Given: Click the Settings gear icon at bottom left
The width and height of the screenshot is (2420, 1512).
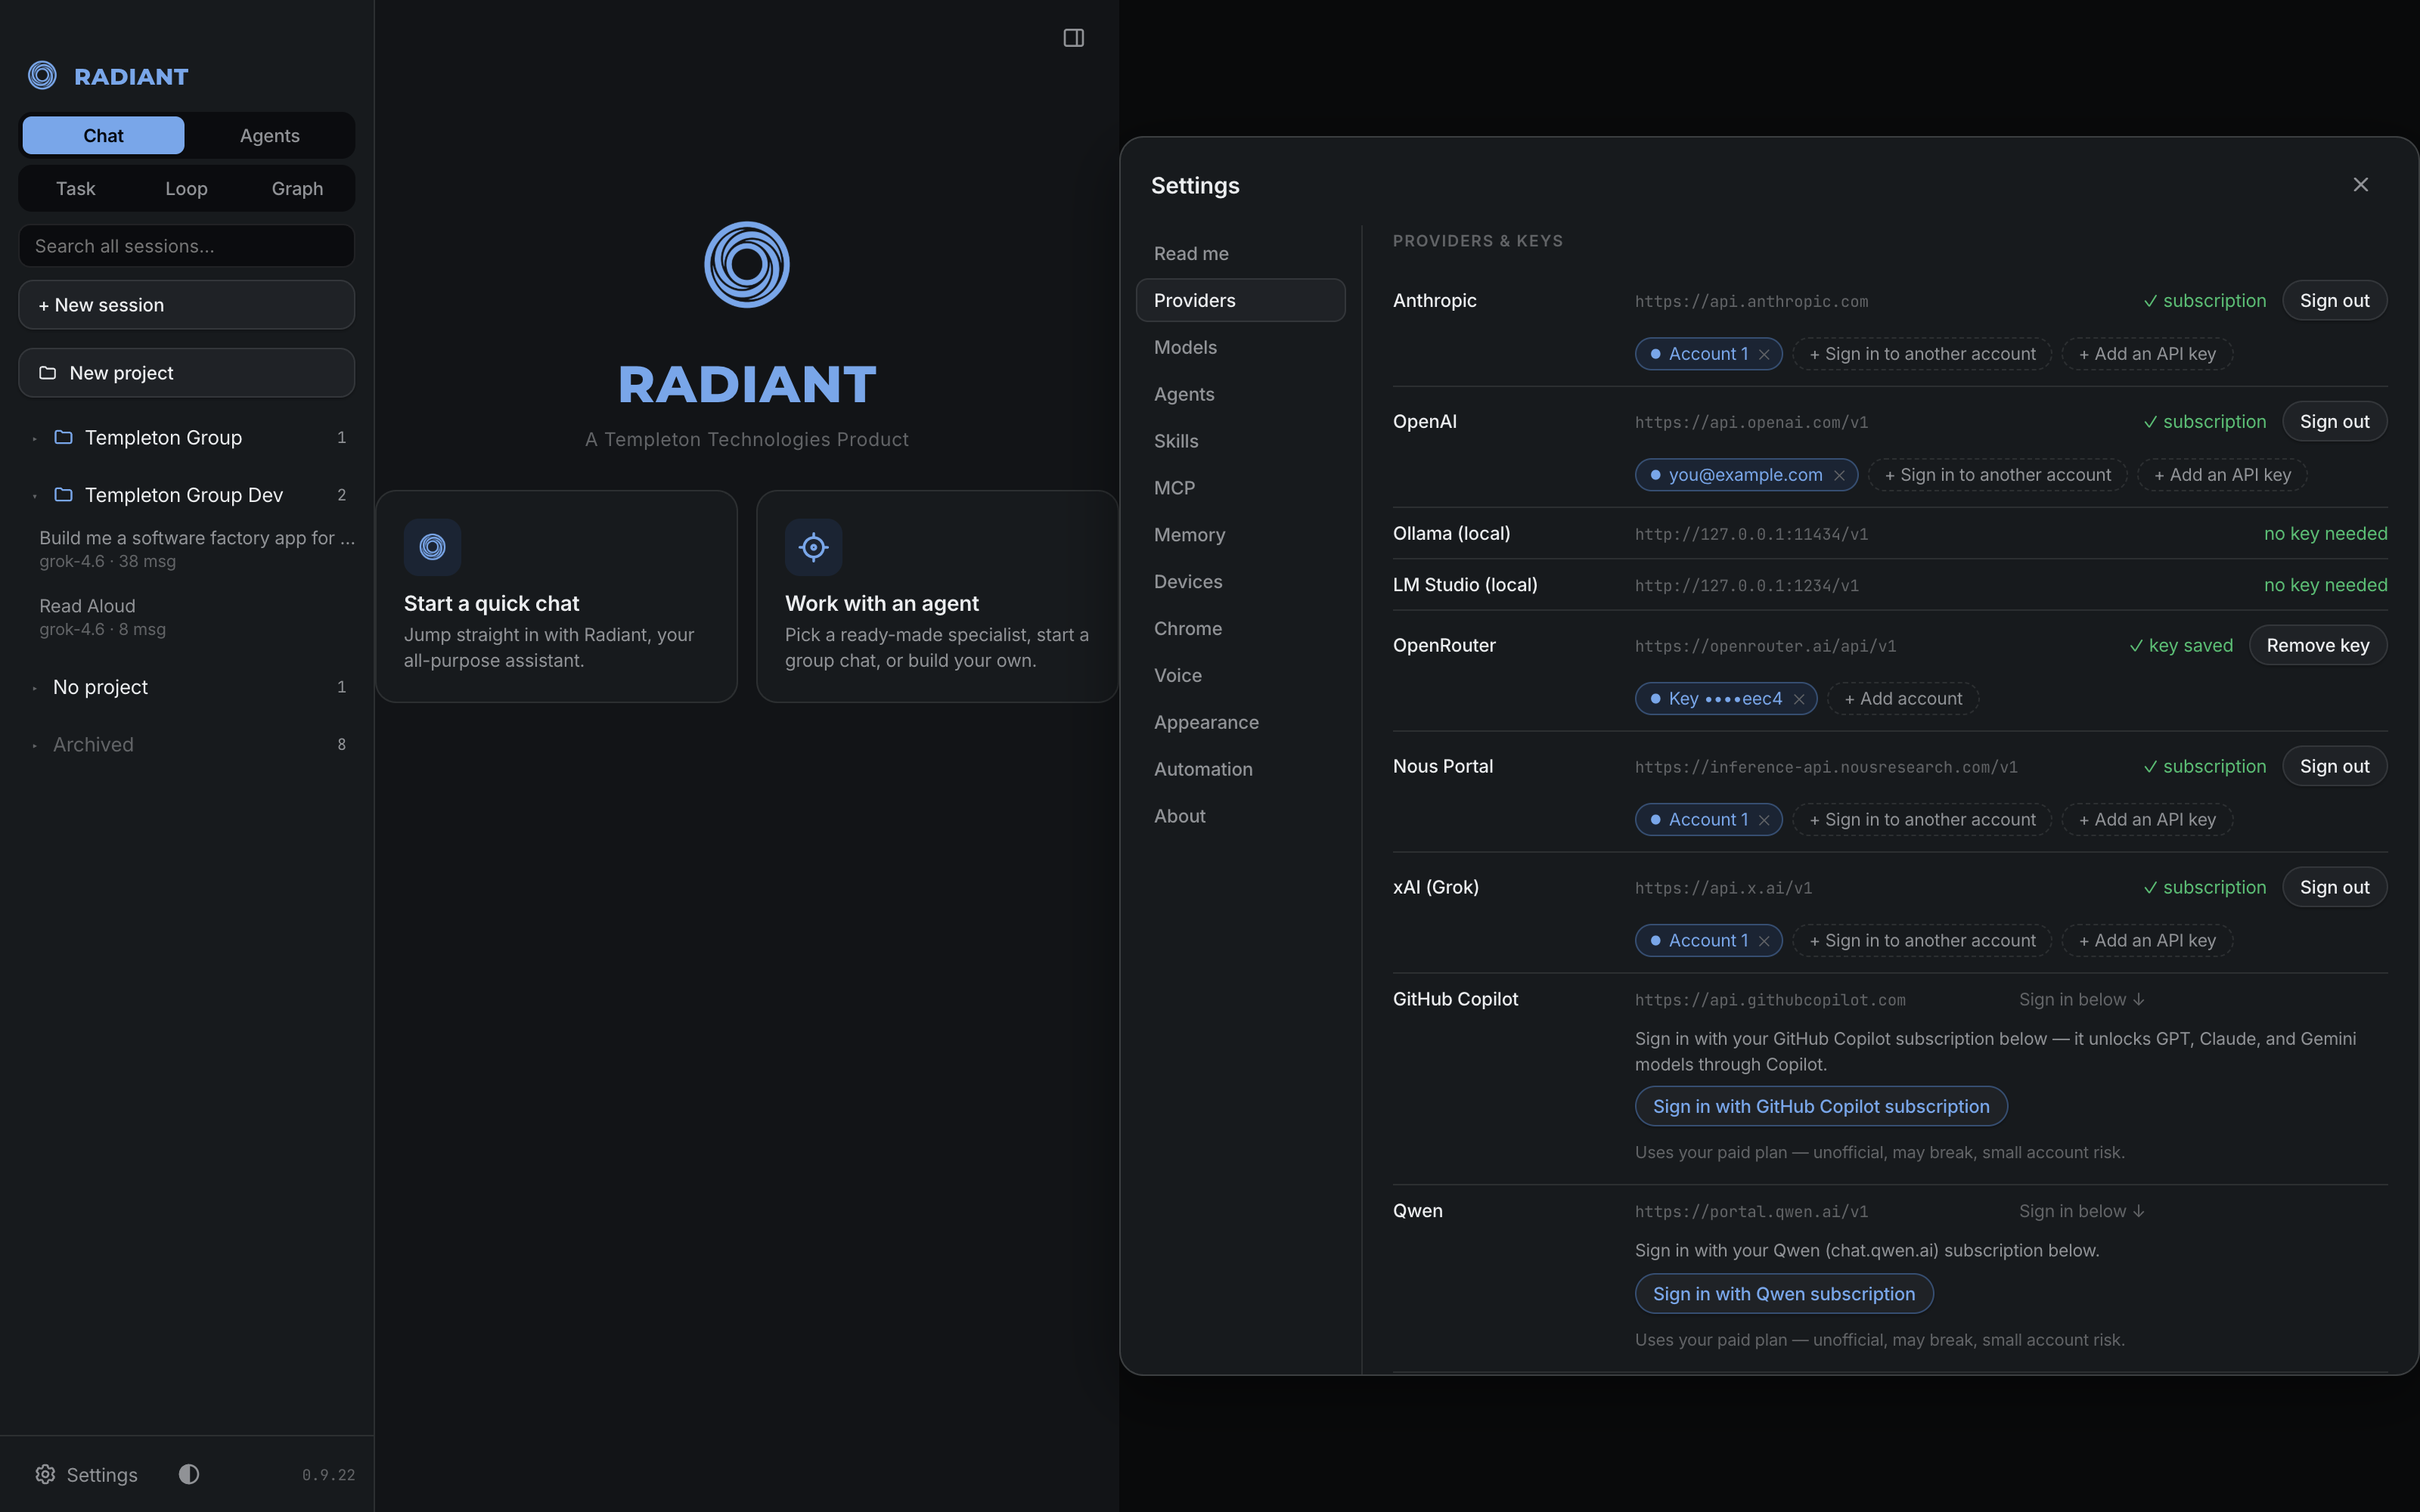Looking at the screenshot, I should tap(45, 1474).
